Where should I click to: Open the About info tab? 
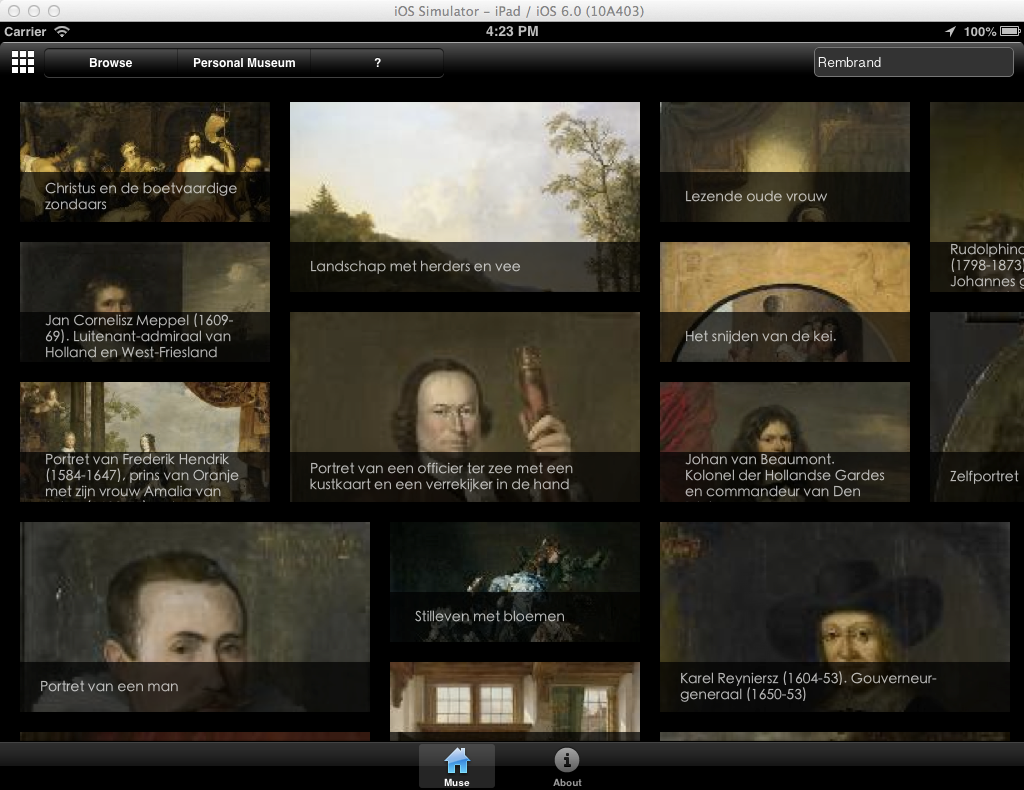567,766
